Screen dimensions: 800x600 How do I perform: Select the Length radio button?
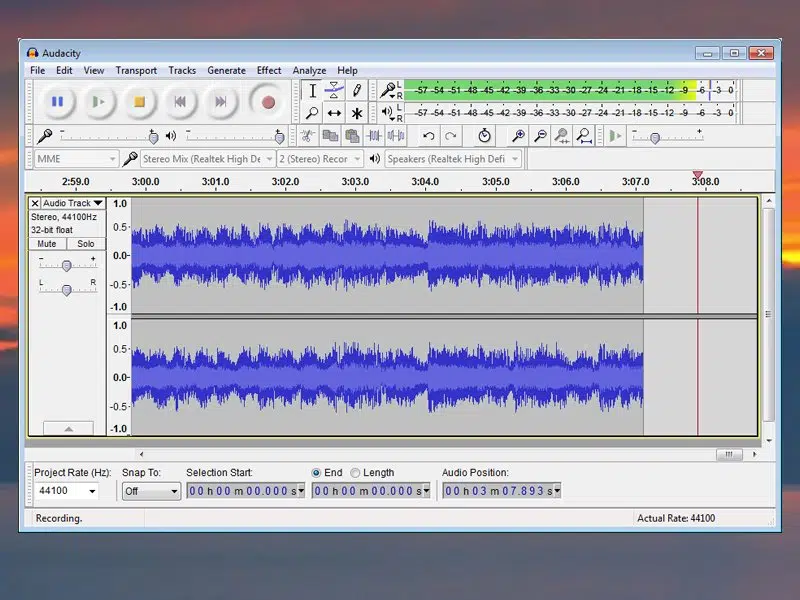[x=355, y=473]
